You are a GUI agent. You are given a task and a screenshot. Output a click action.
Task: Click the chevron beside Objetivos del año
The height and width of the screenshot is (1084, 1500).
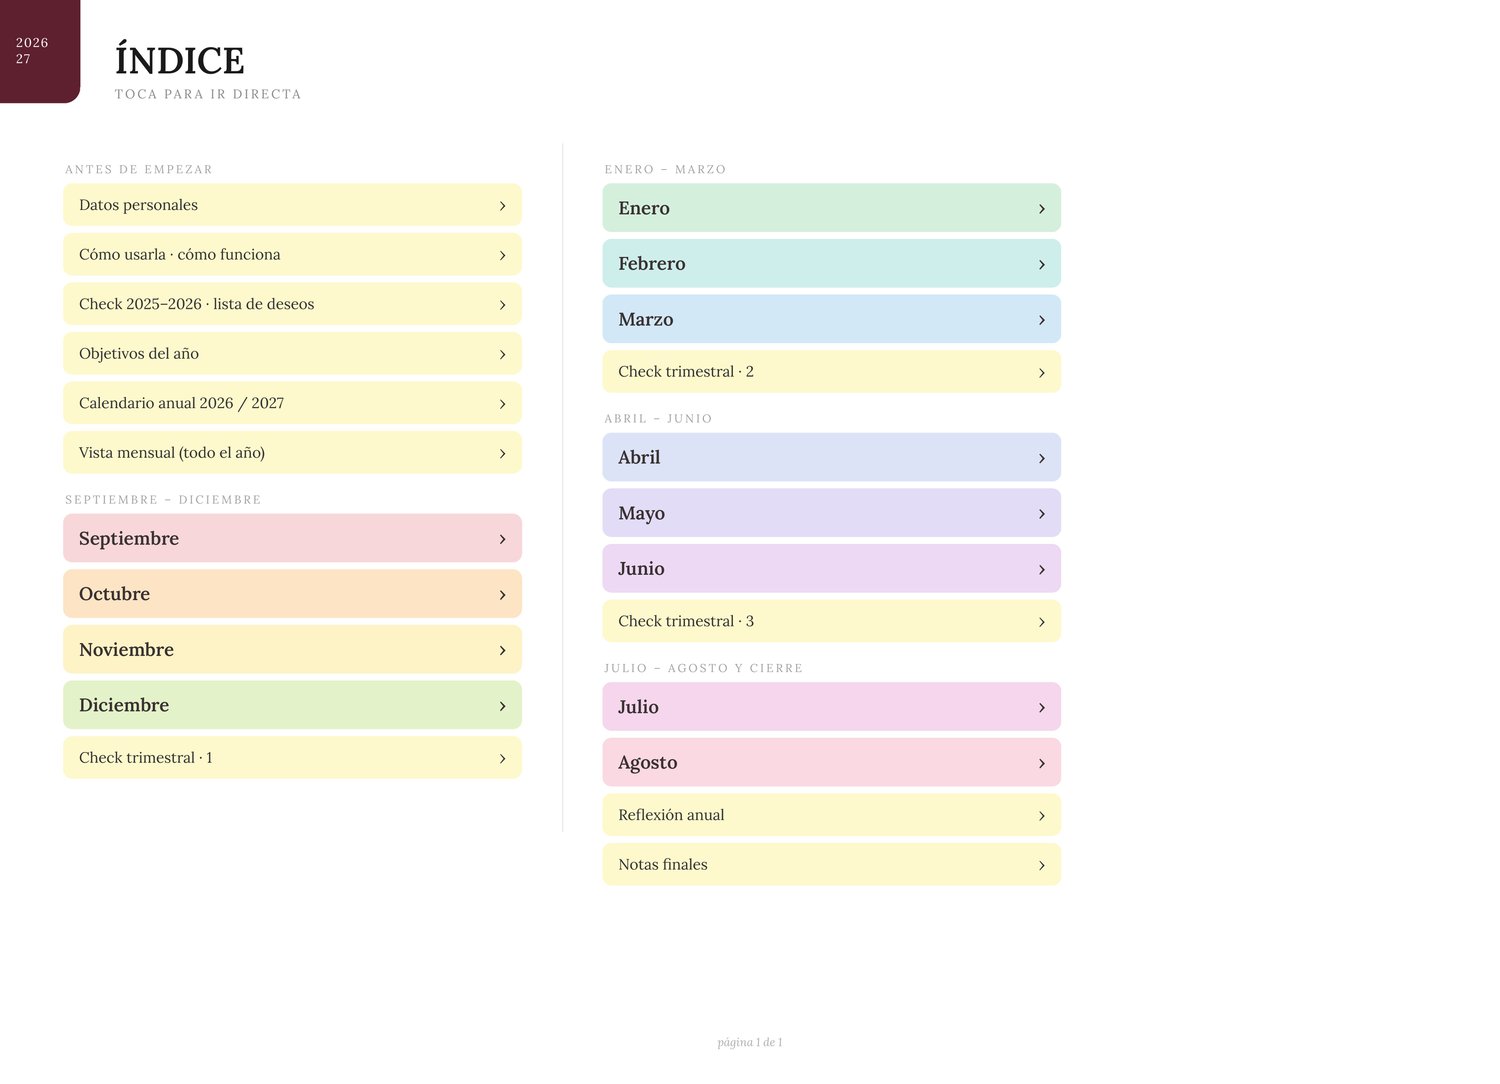click(x=502, y=355)
